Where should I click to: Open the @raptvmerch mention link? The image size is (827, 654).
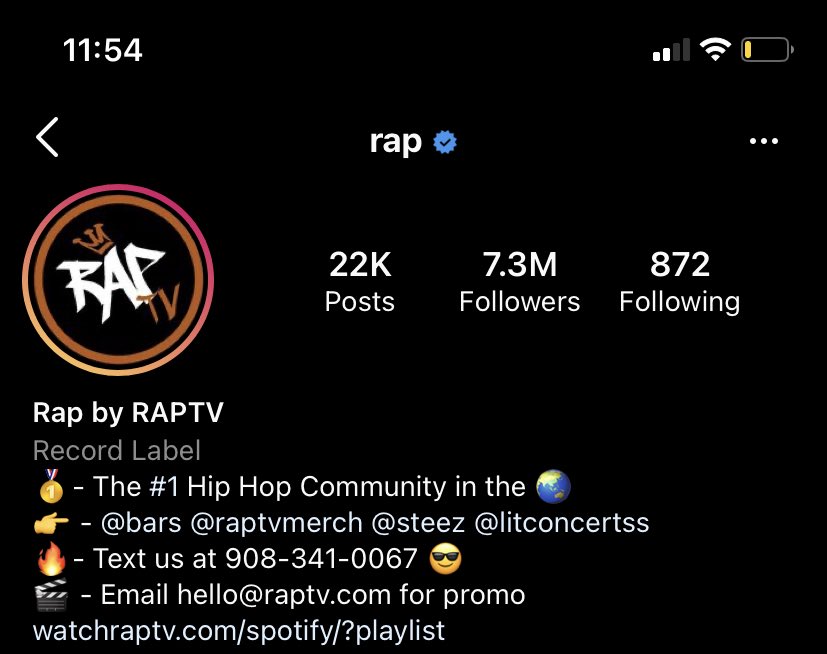tap(276, 523)
